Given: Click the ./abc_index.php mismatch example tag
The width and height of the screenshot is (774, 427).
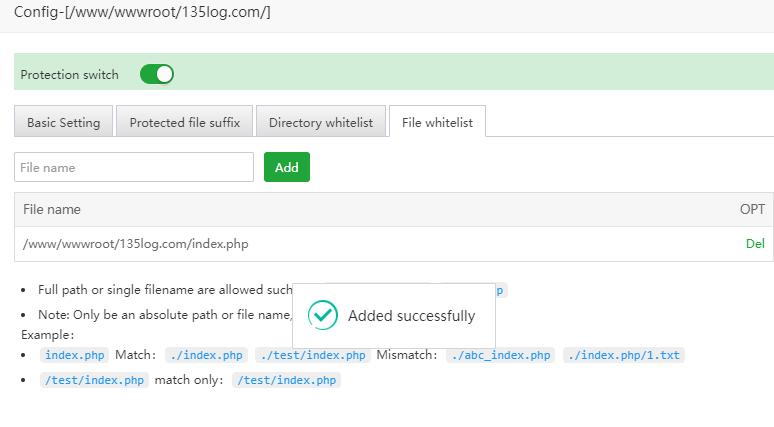Looking at the screenshot, I should [x=501, y=355].
